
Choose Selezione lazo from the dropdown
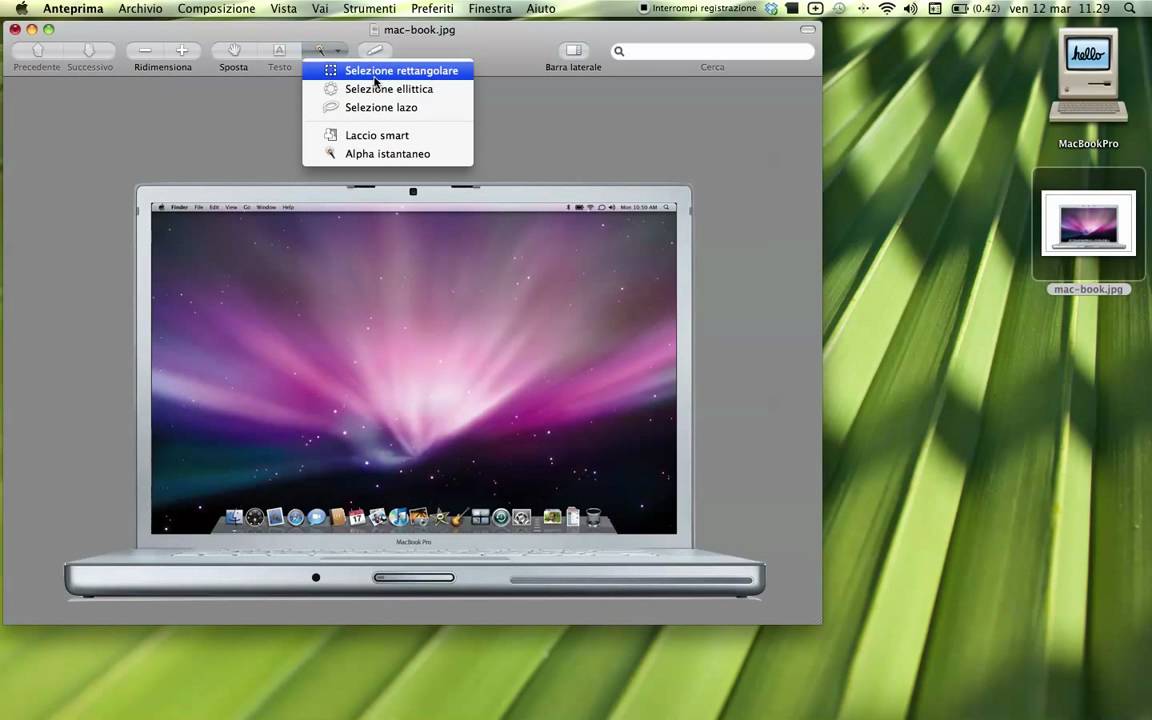(x=387, y=107)
